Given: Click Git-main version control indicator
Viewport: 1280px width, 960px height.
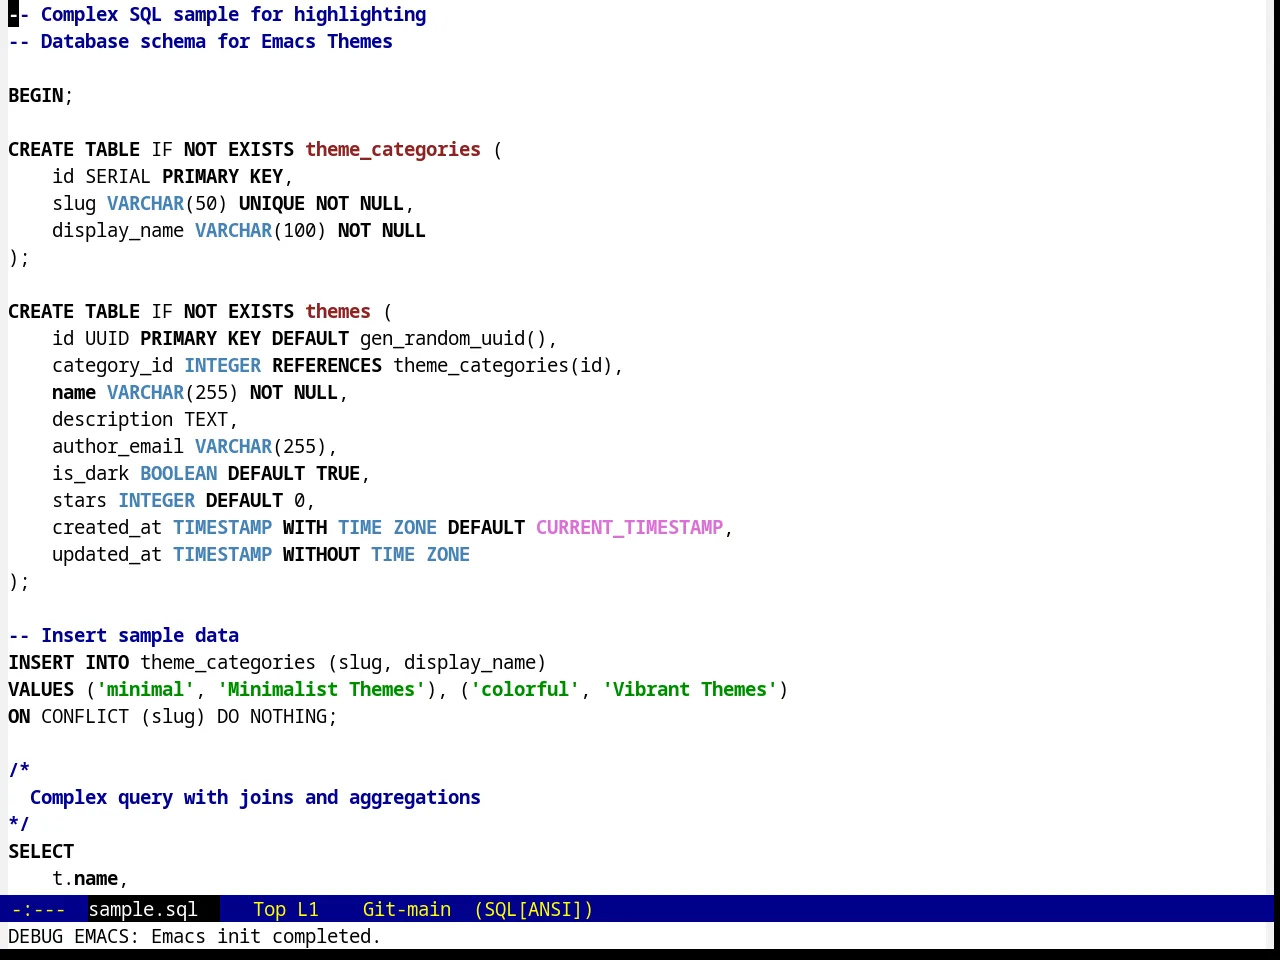Looking at the screenshot, I should 406,909.
